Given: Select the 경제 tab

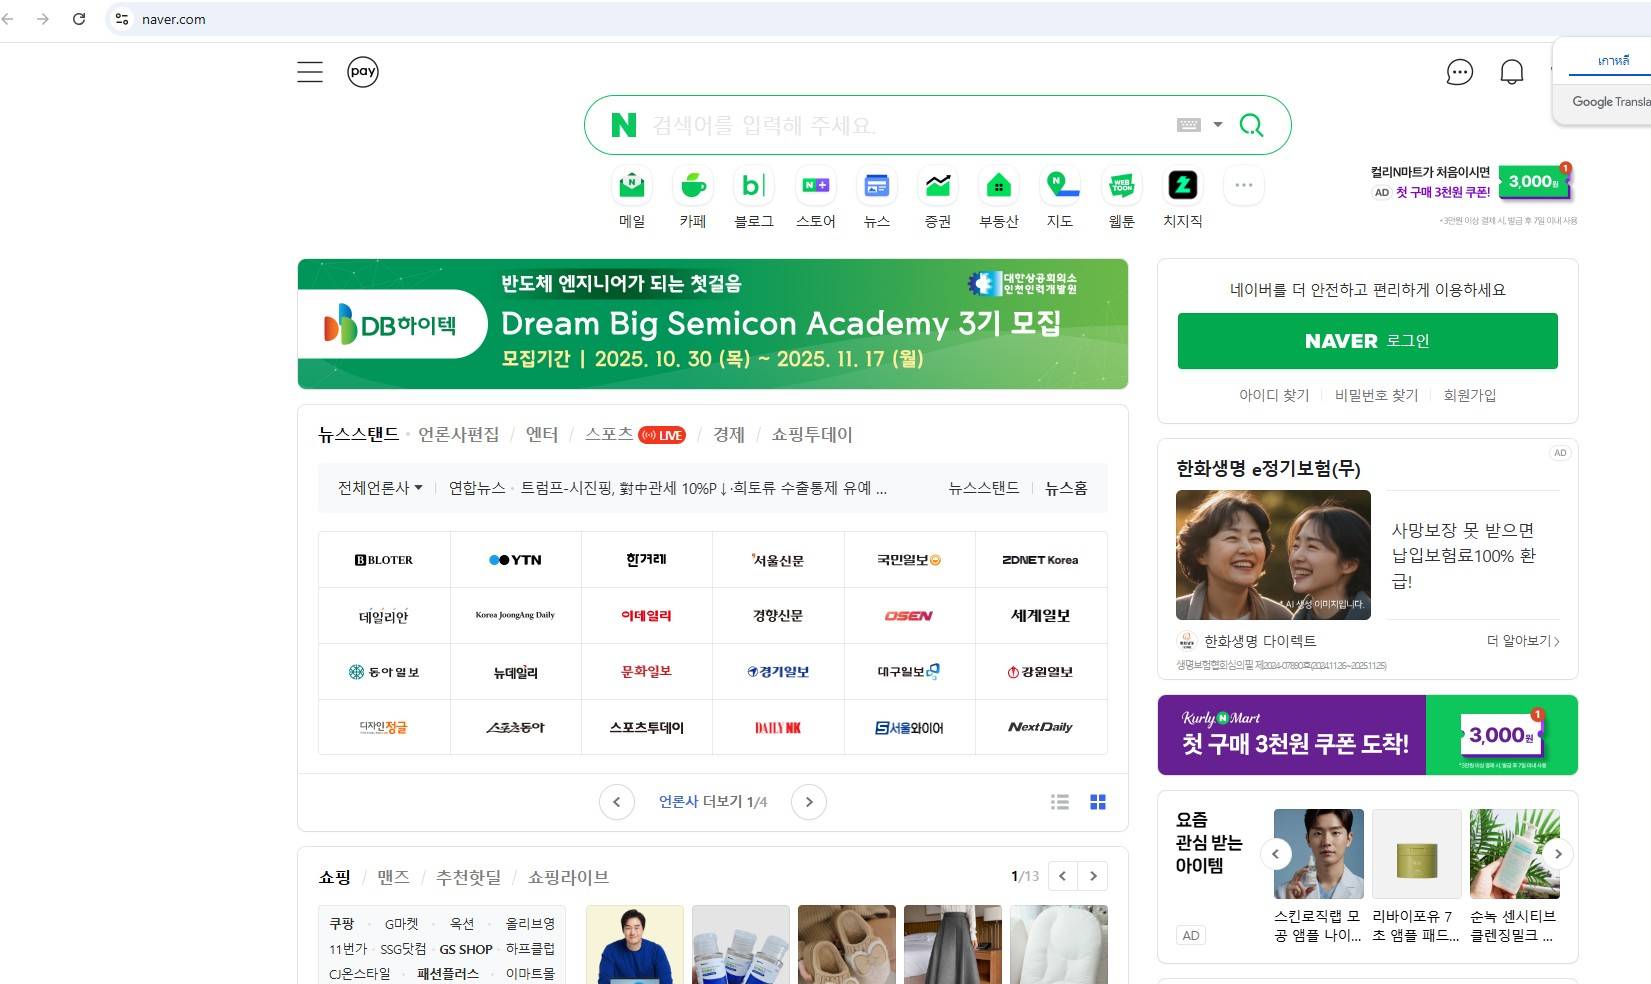Looking at the screenshot, I should tap(728, 434).
